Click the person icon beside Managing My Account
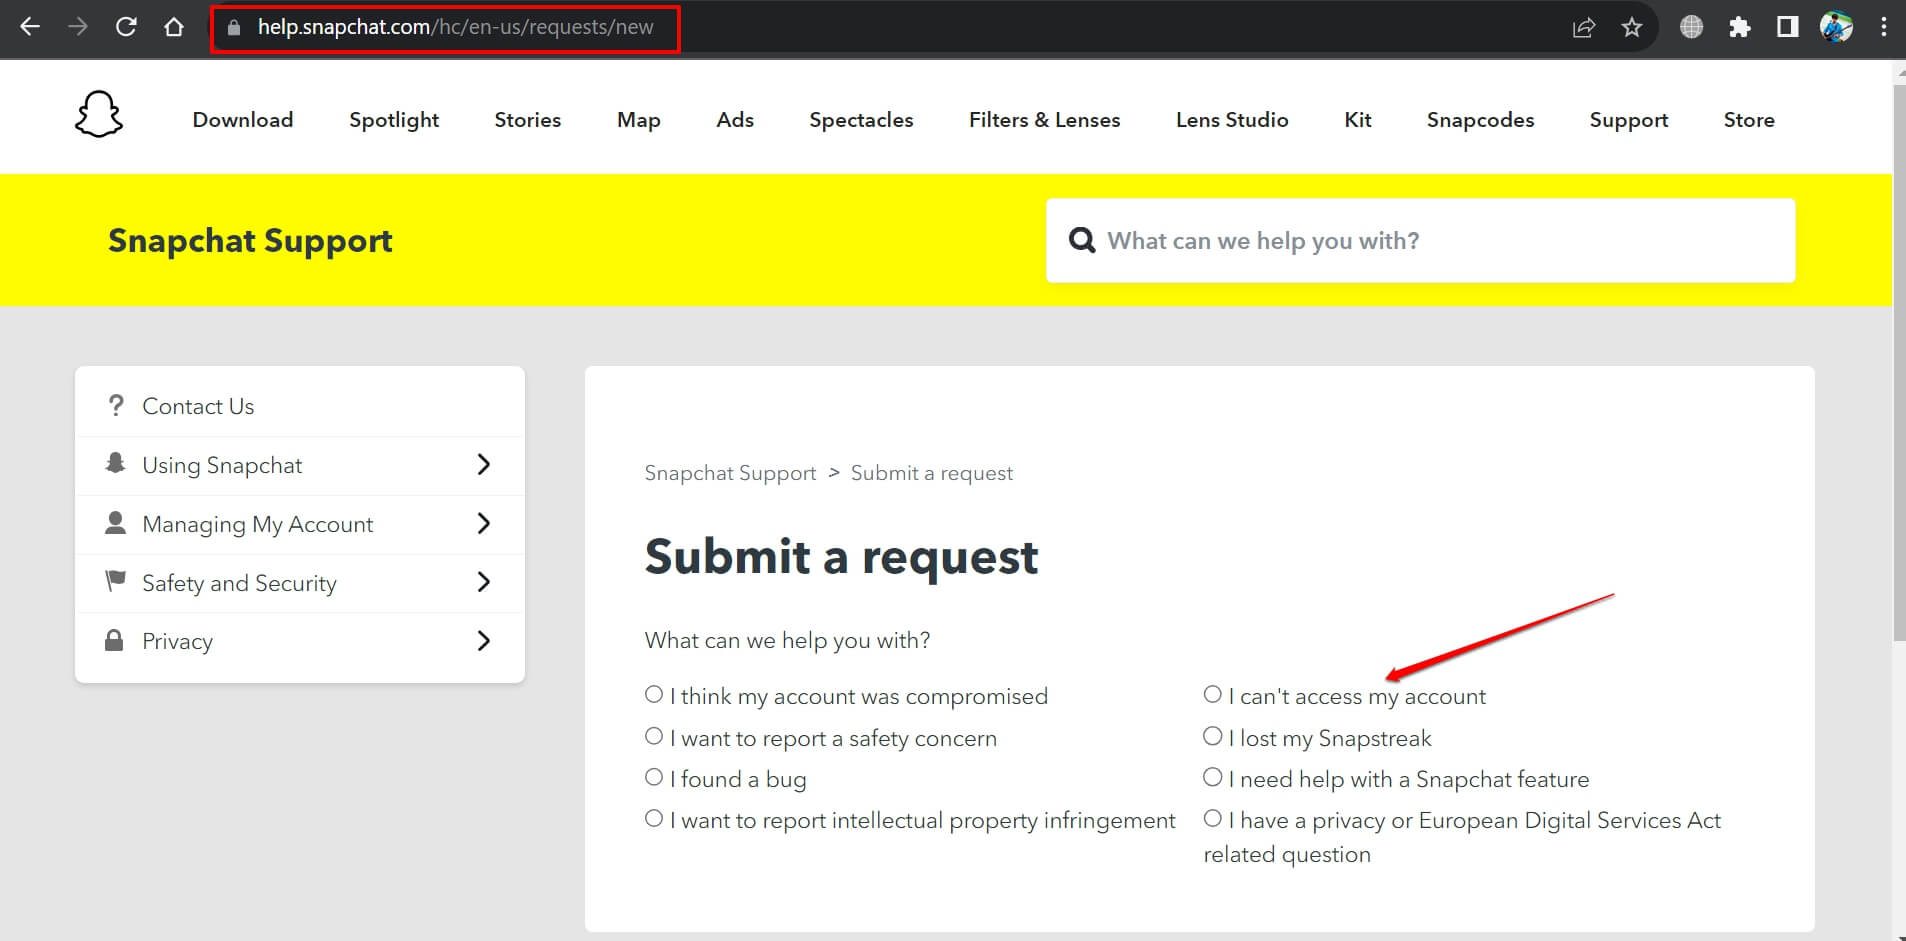 pyautogui.click(x=115, y=523)
